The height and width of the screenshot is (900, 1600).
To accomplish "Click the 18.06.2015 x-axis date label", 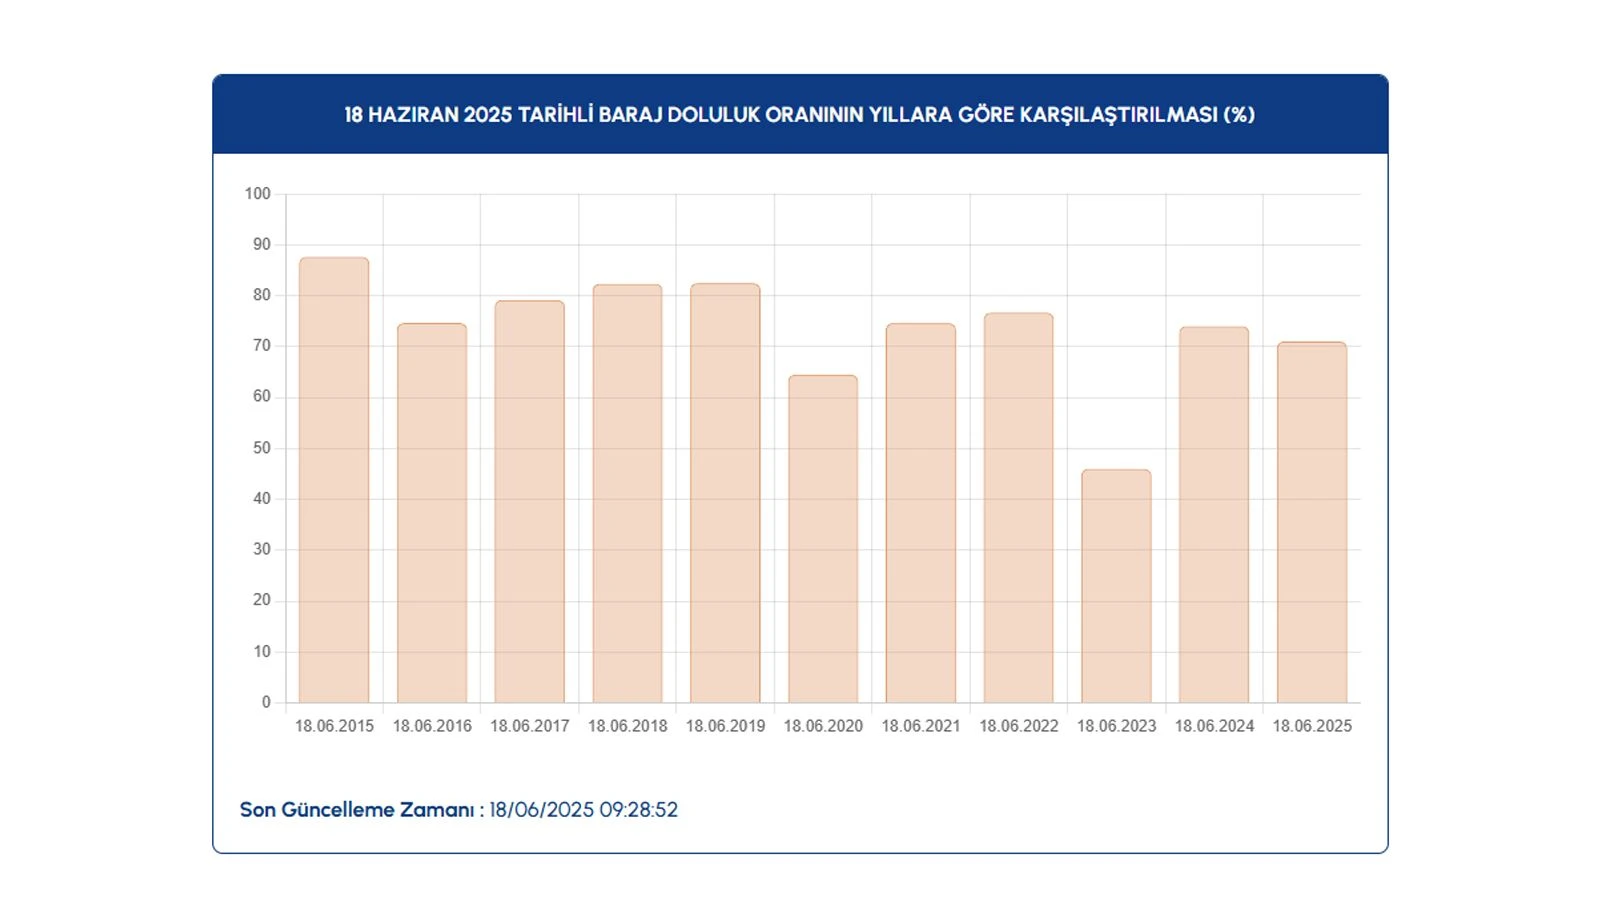I will coord(334,726).
